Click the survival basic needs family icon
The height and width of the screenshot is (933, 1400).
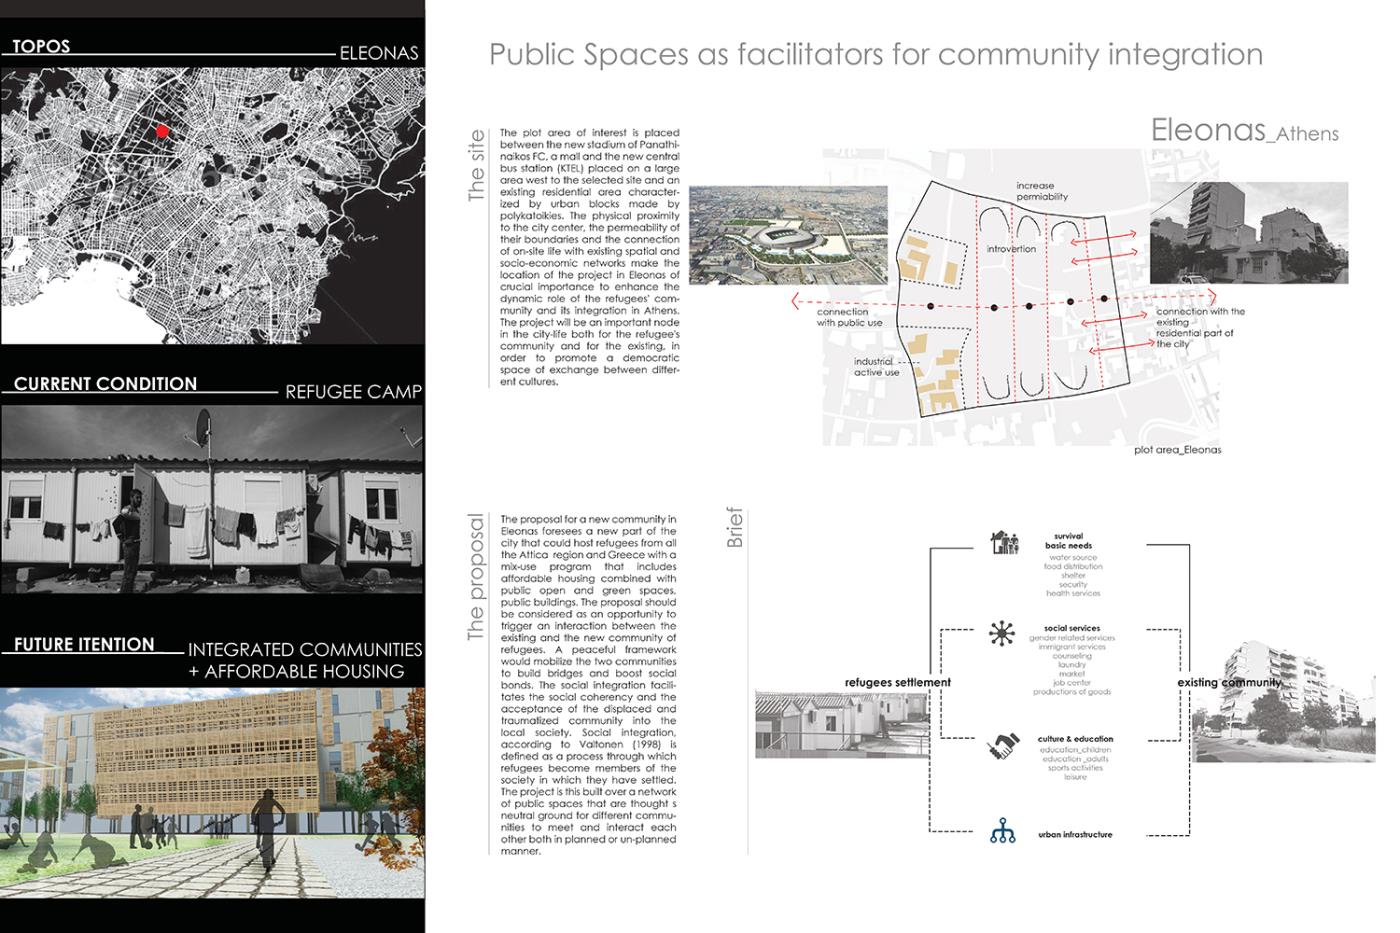point(1004,543)
